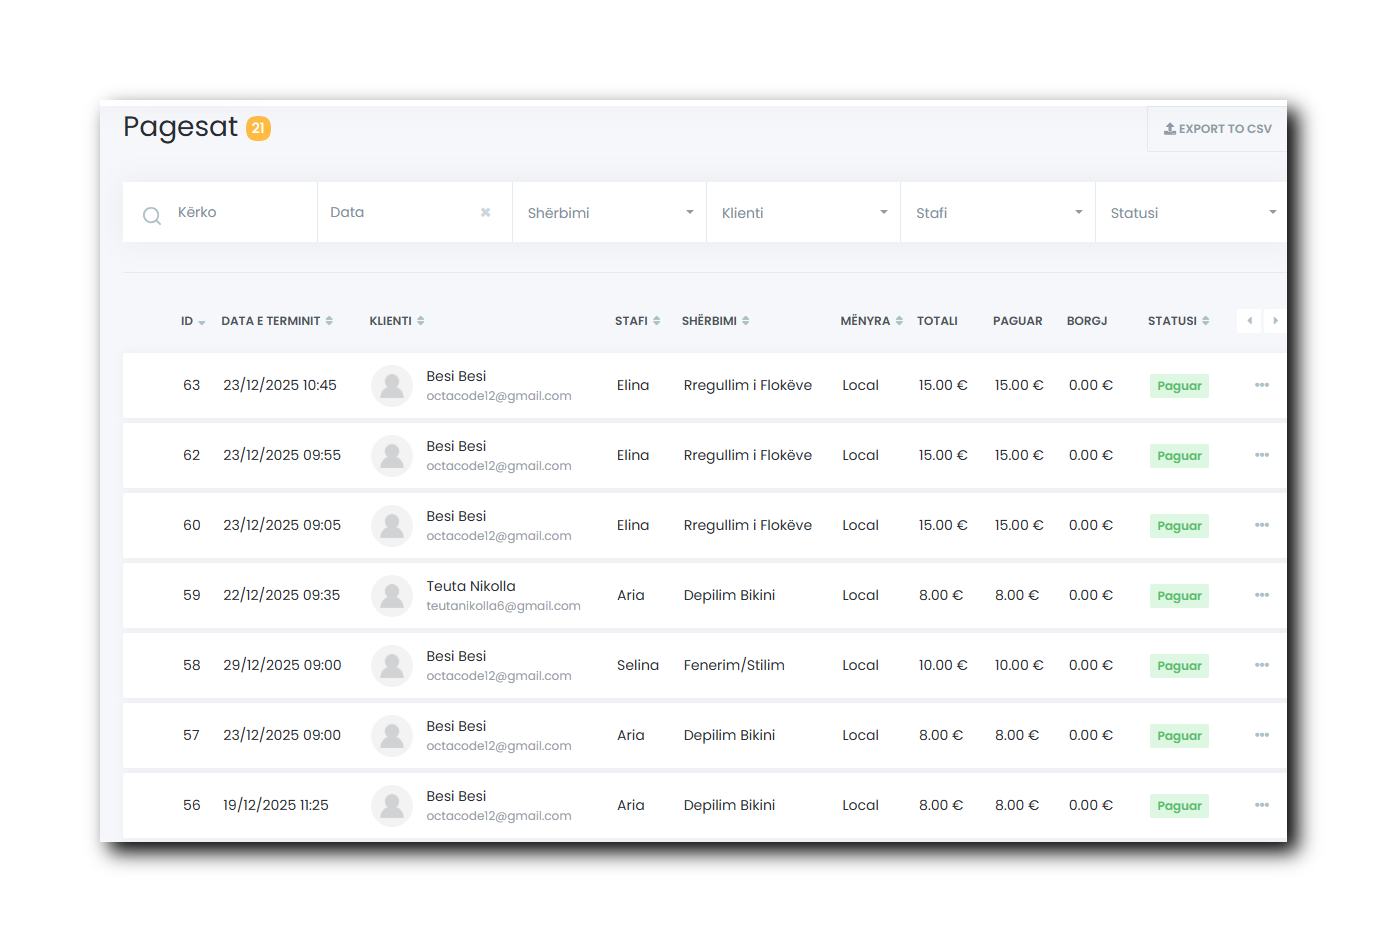Click Teuta Nikolla's avatar icon
The height and width of the screenshot is (942, 1387).
click(x=392, y=596)
